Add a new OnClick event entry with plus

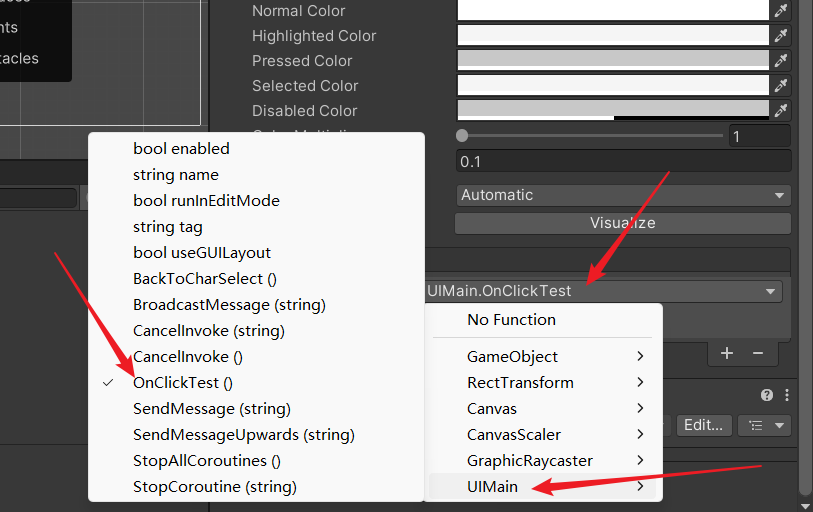(x=727, y=353)
